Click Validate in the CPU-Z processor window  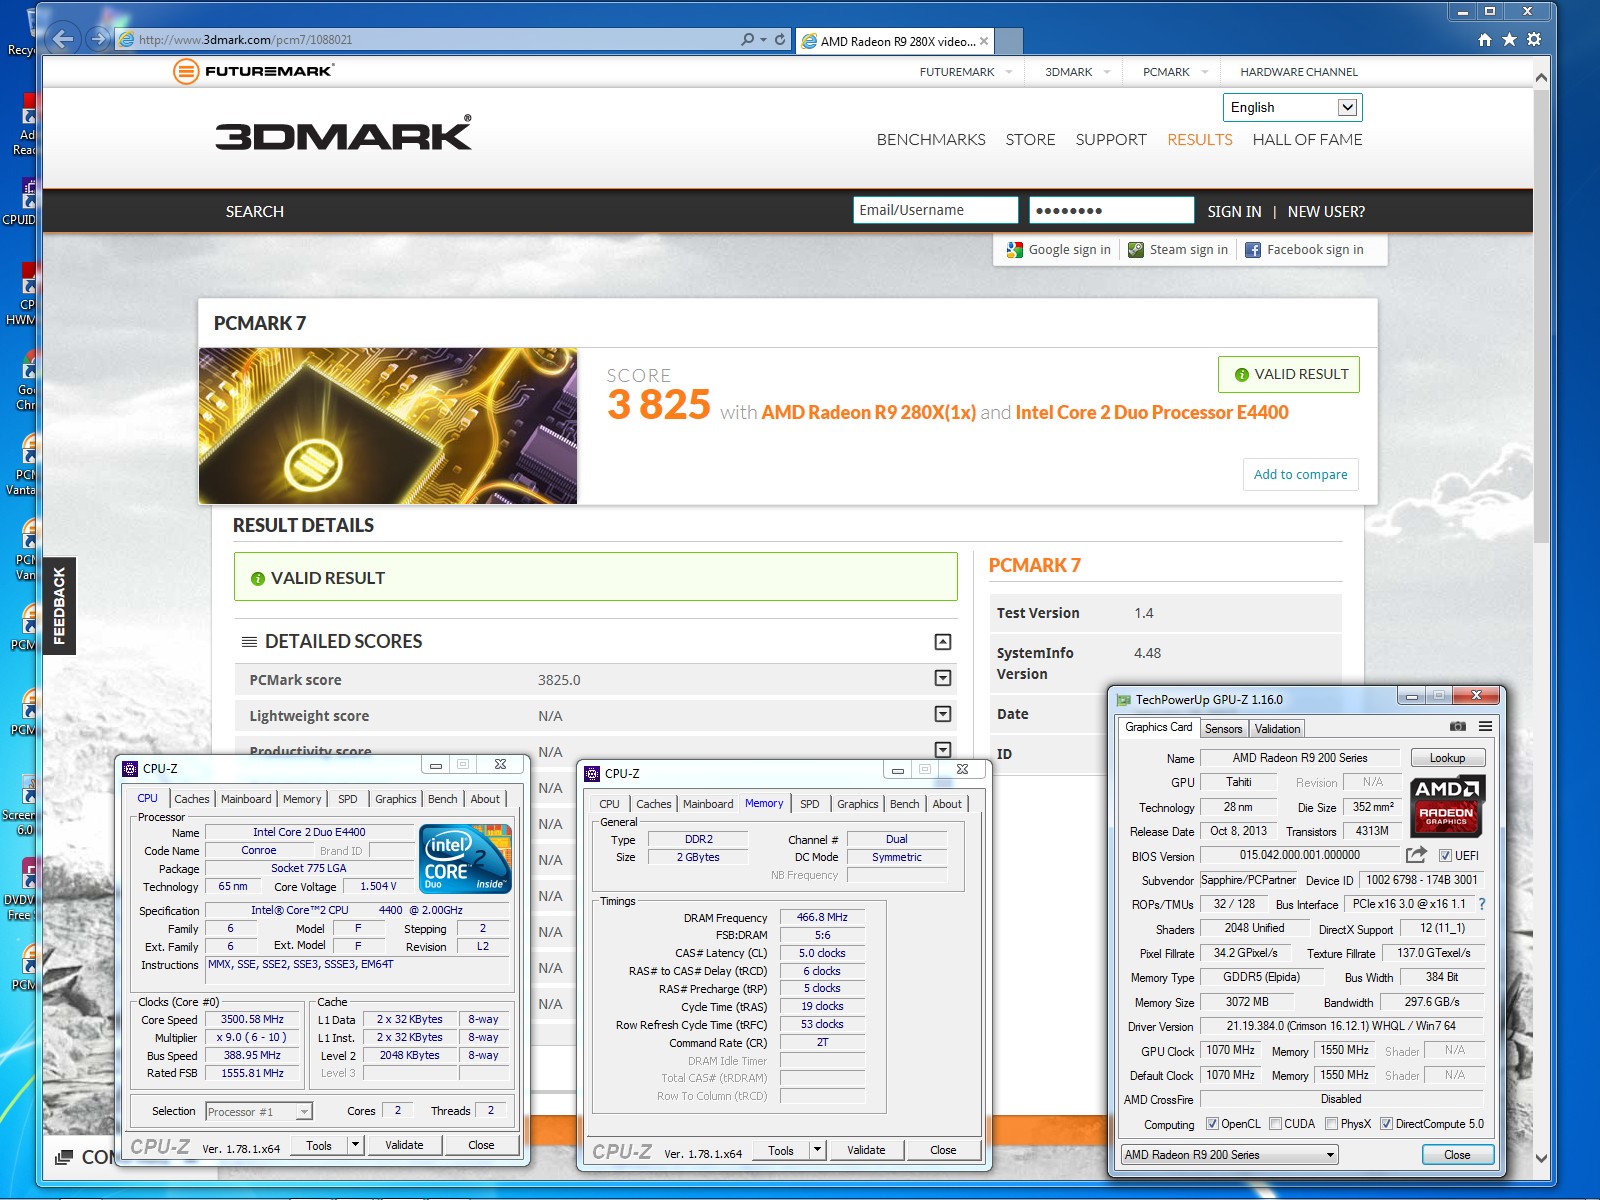[404, 1145]
